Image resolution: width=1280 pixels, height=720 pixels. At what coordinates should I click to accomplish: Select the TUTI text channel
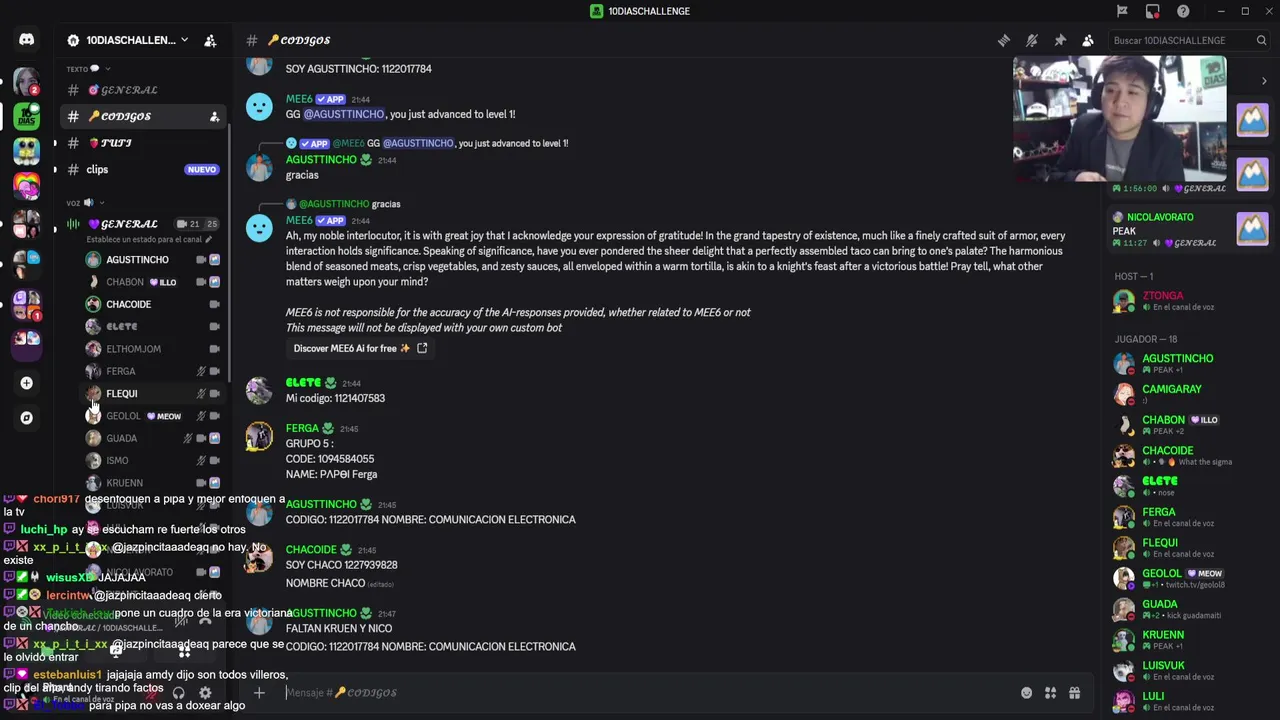[116, 143]
